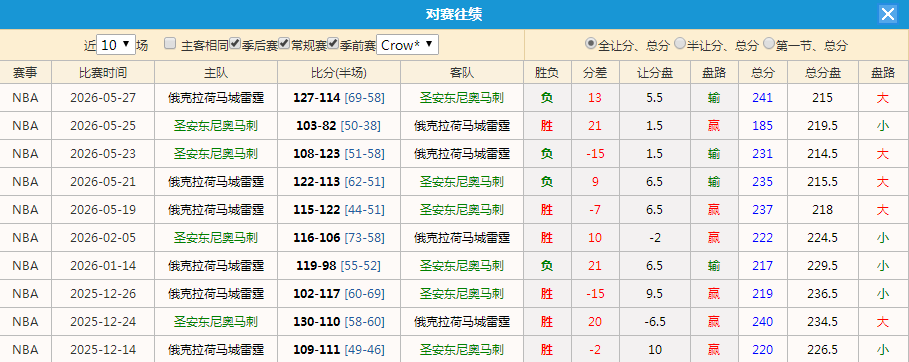Open the 109-111 score on 2025-12-14
The image size is (909, 362).
[317, 350]
